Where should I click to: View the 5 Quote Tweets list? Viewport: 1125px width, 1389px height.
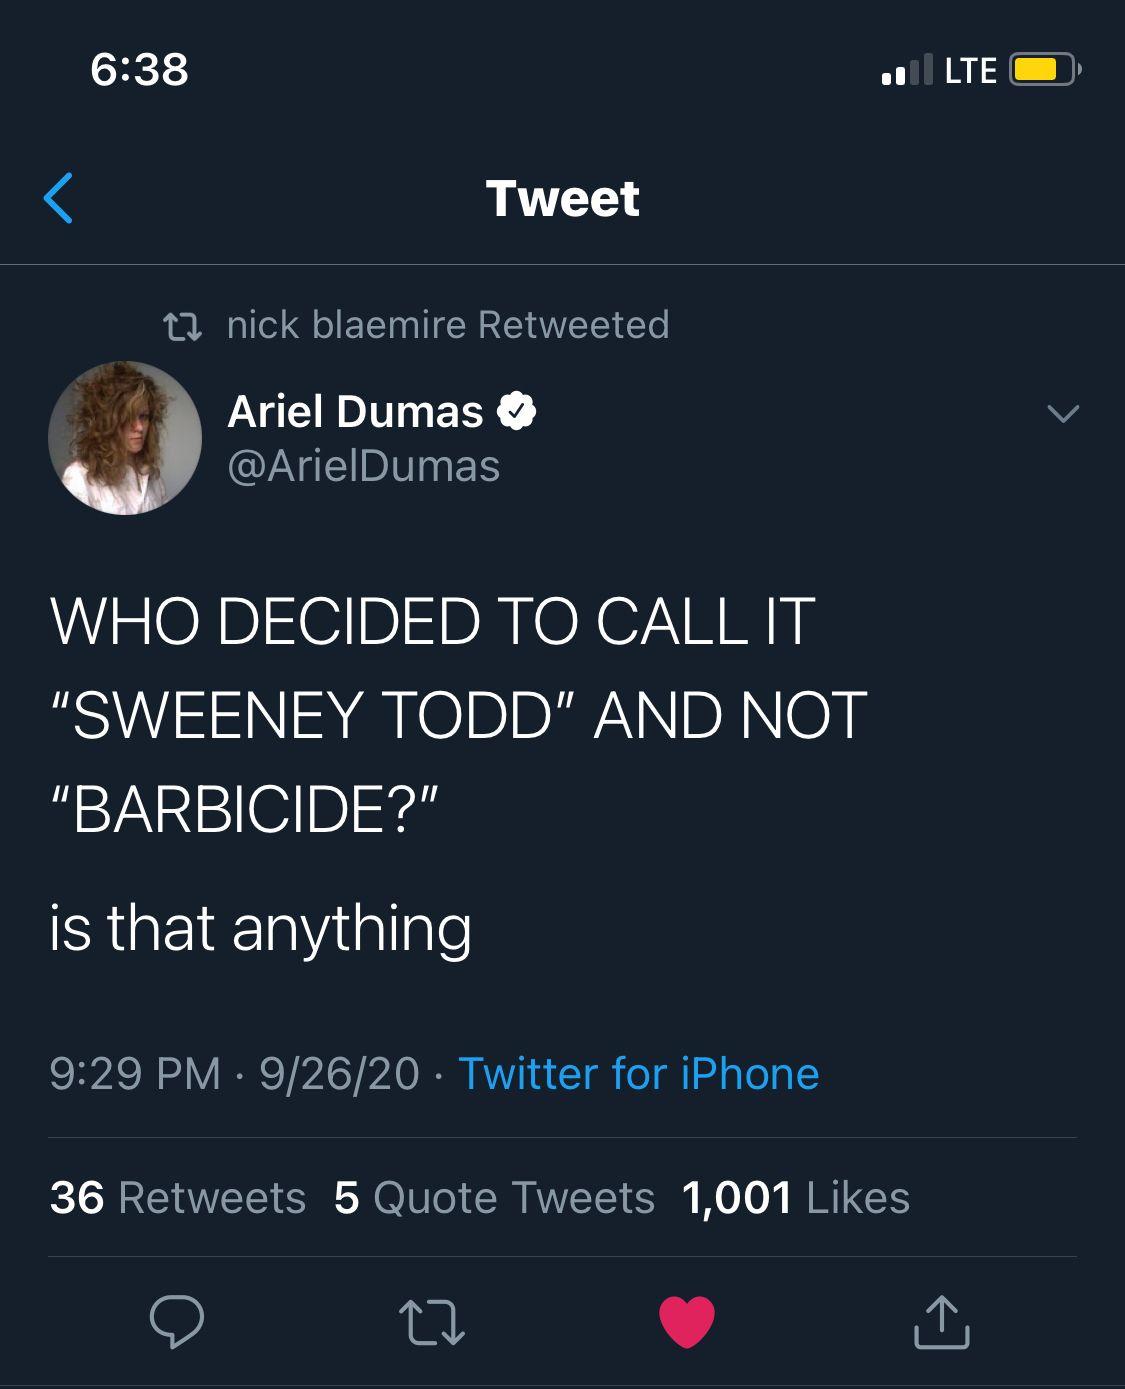pyautogui.click(x=494, y=1197)
